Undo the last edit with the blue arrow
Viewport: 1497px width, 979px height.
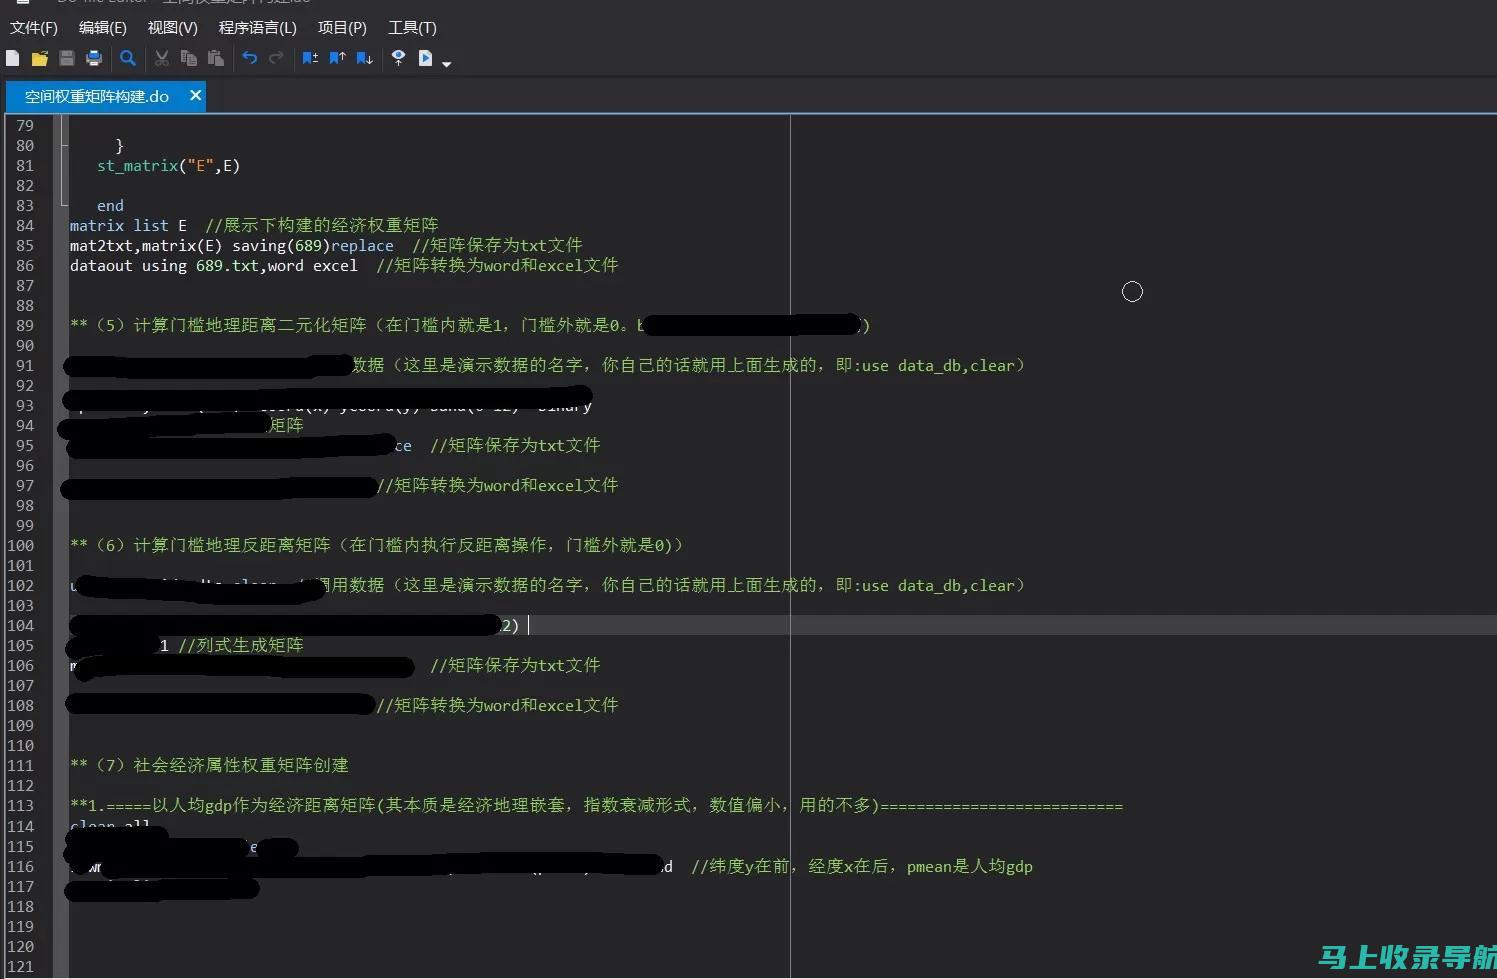249,58
